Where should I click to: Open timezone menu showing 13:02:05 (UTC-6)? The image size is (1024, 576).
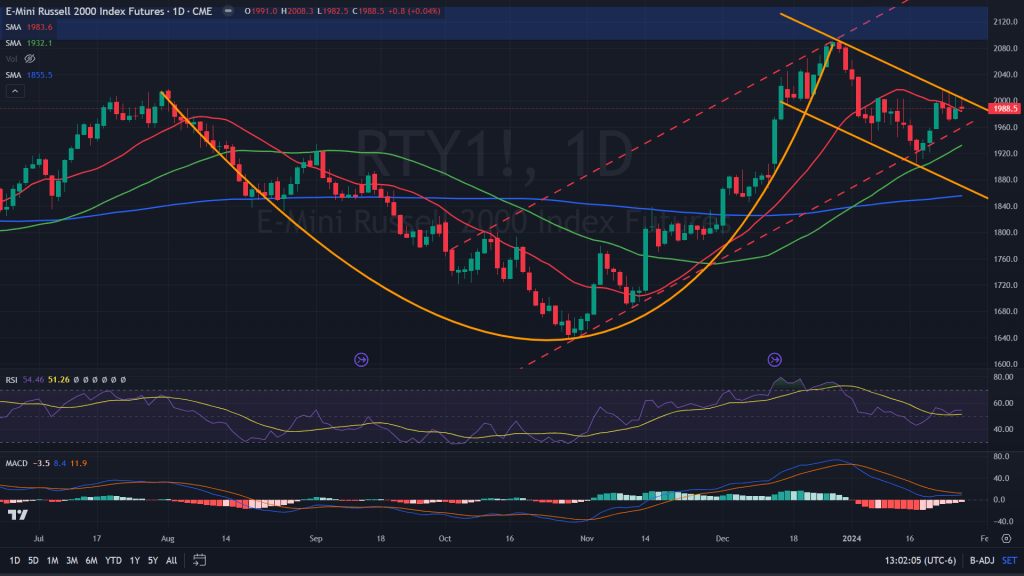[919, 560]
